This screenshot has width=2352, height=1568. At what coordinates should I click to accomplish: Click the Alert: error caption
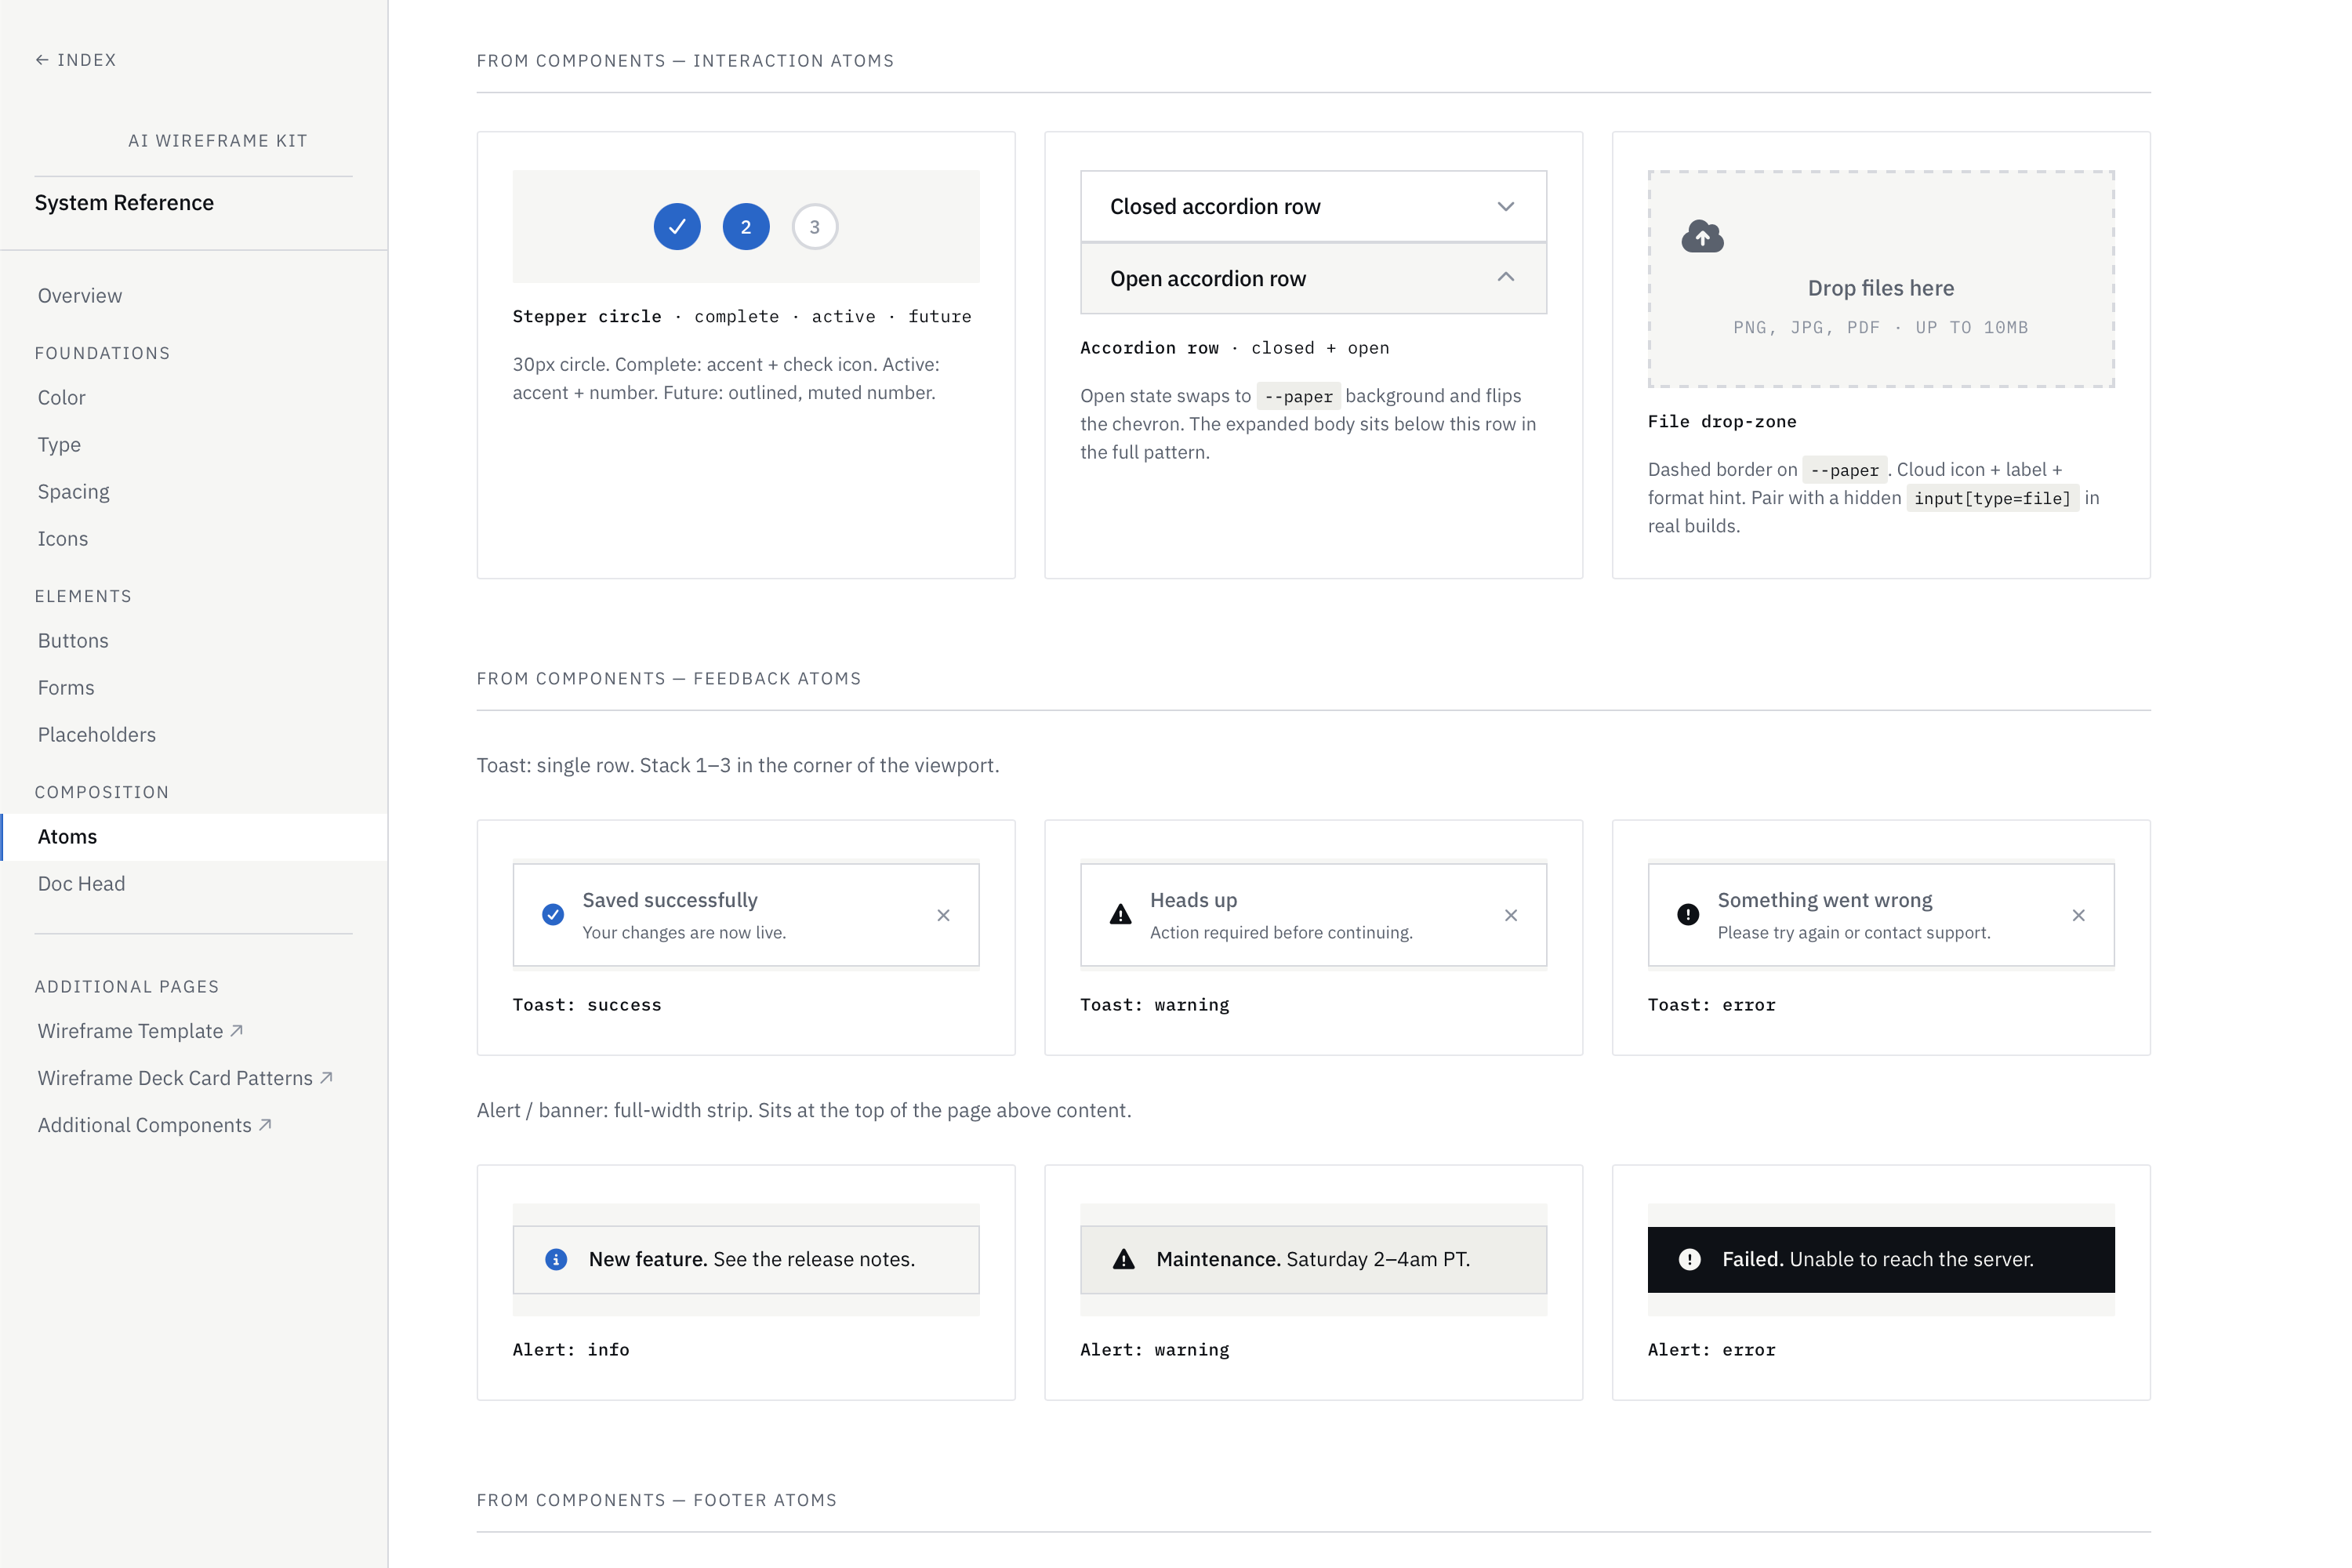coord(1711,1350)
